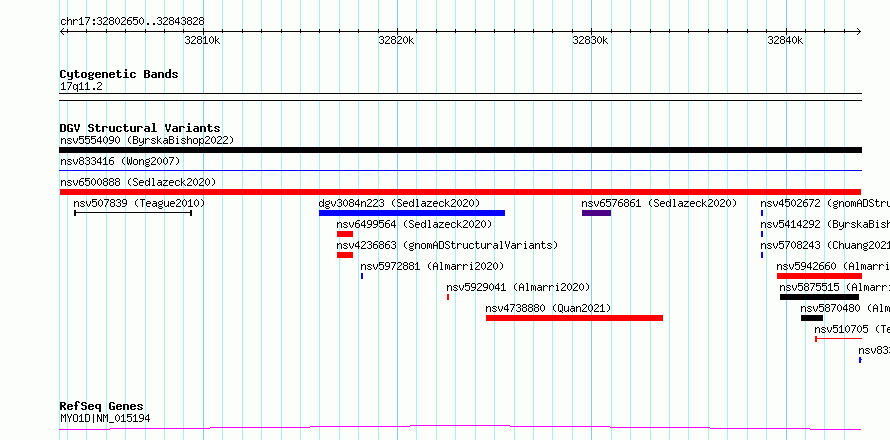Select the red nsv4236863 gnomAD variant block
This screenshot has width=890, height=440.
[x=345, y=255]
